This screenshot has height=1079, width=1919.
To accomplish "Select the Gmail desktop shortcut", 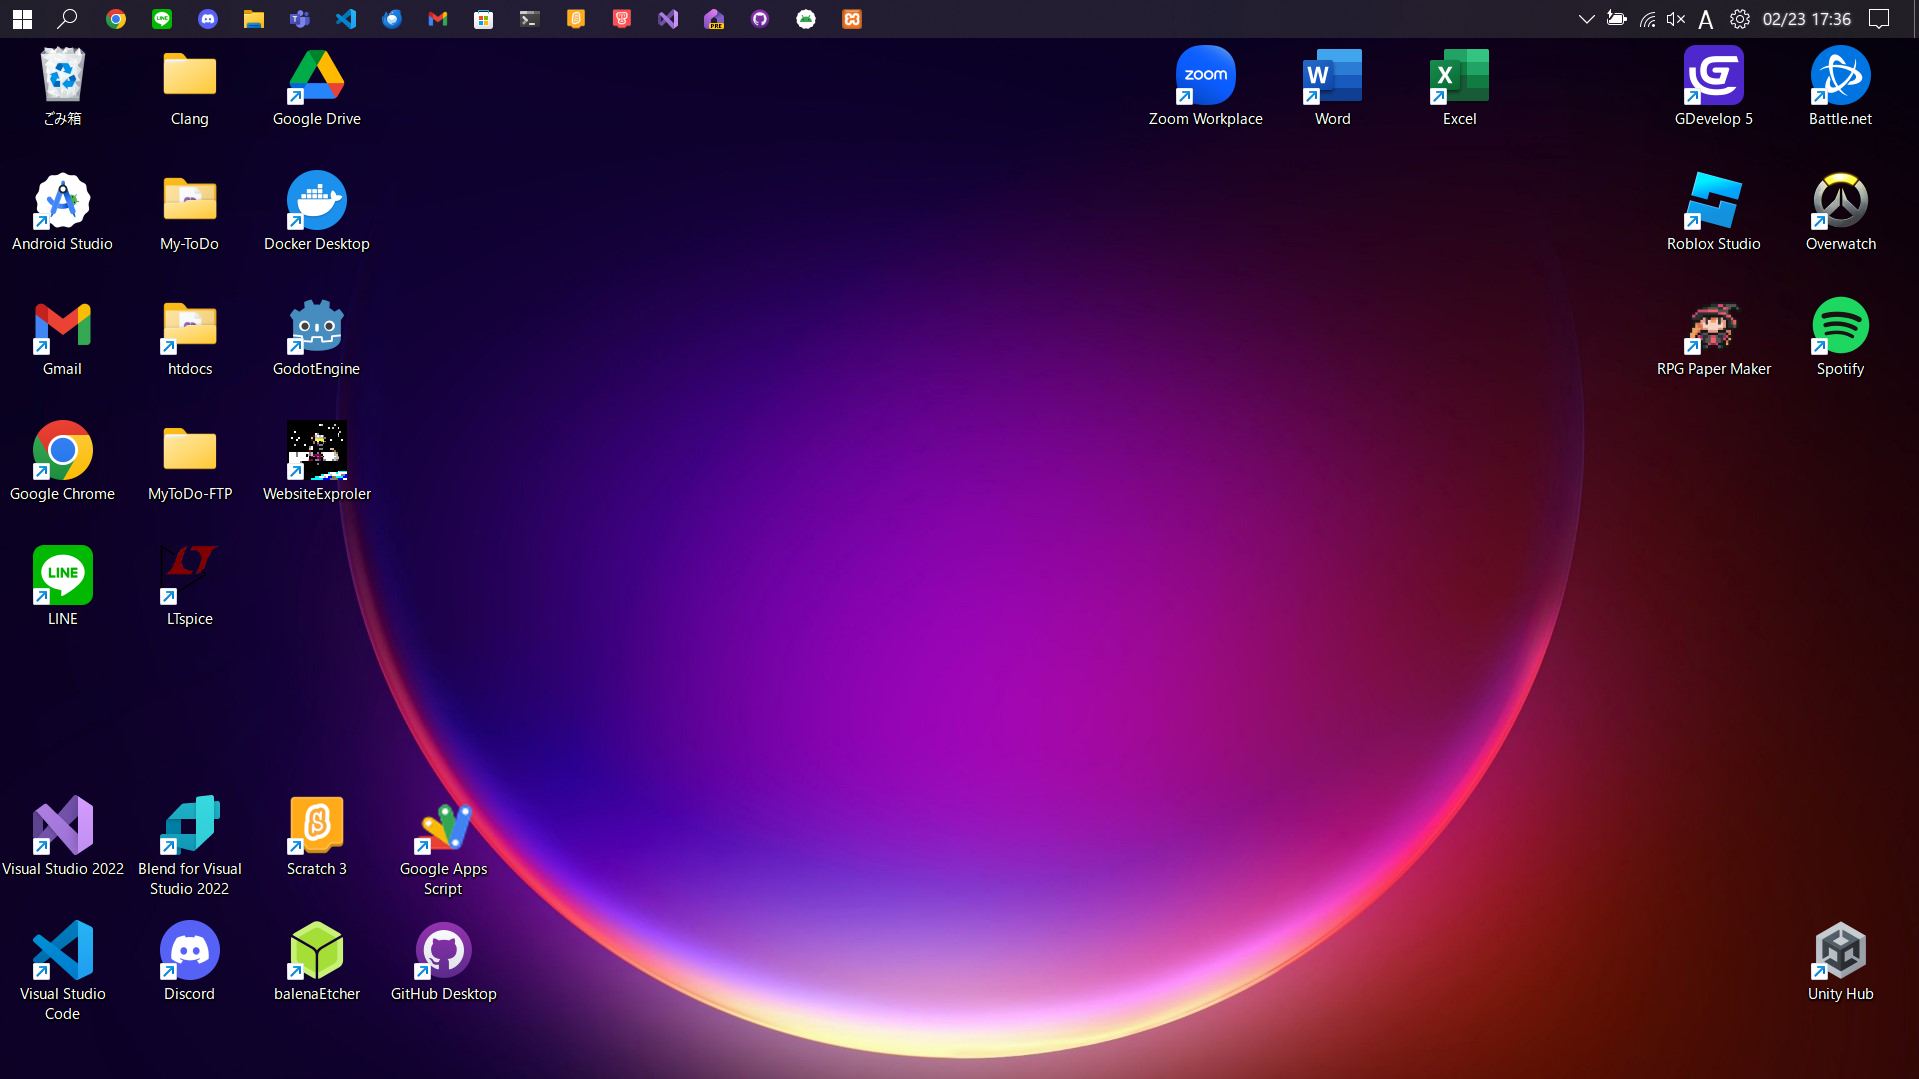I will [62, 337].
